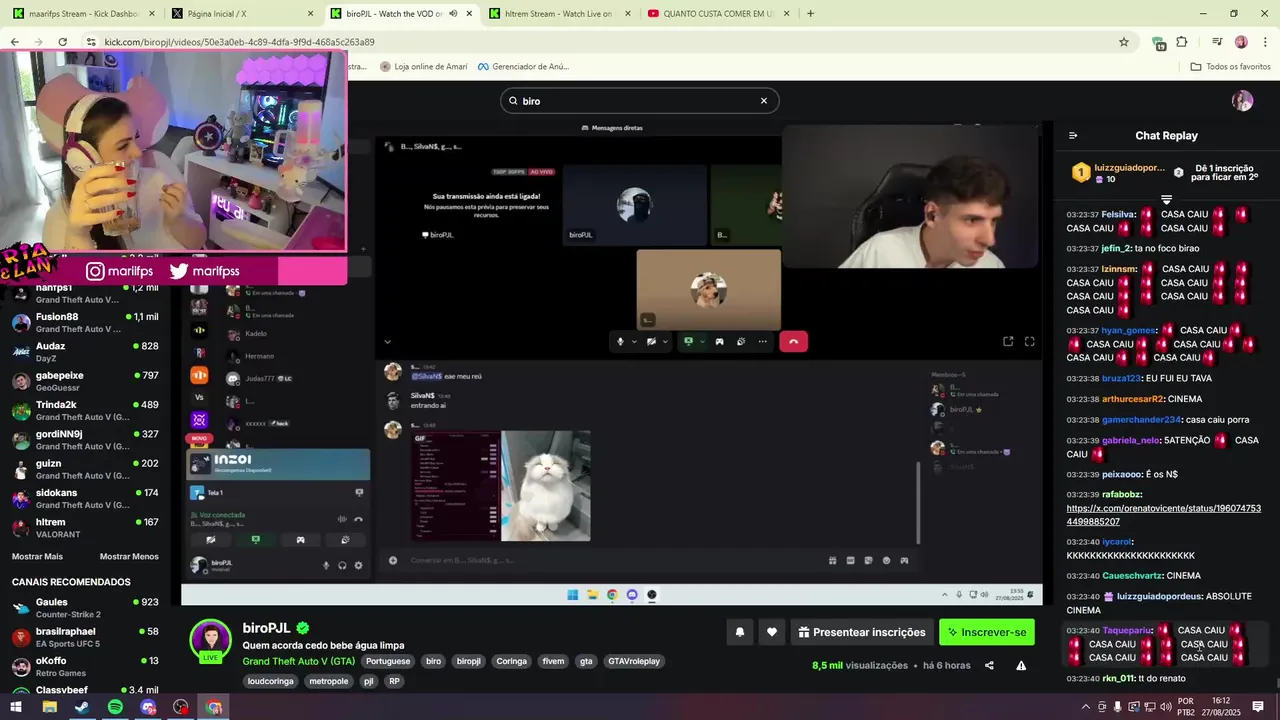Show hidden system tray icons
This screenshot has height=720, width=1280.
pos(1086,707)
